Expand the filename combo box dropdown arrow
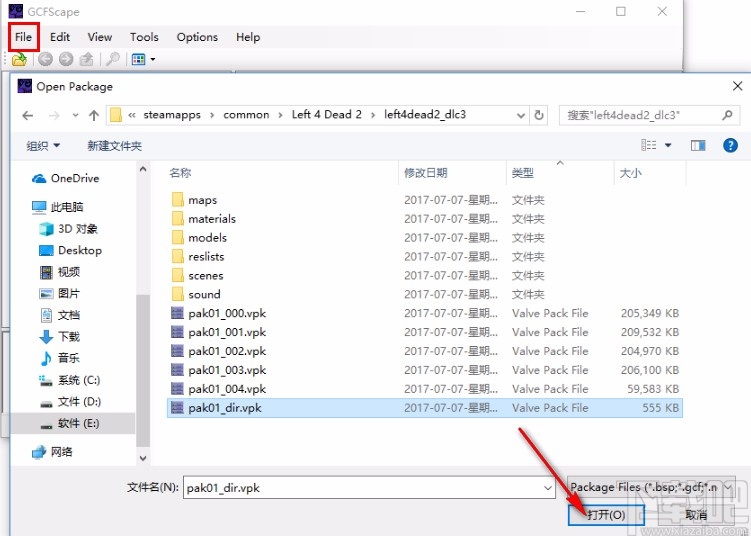The image size is (751, 536). 548,488
